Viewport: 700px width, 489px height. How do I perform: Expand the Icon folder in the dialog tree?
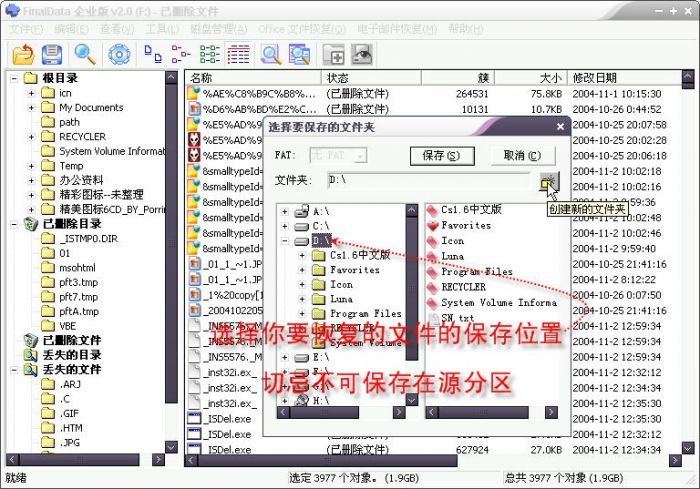pyautogui.click(x=302, y=284)
